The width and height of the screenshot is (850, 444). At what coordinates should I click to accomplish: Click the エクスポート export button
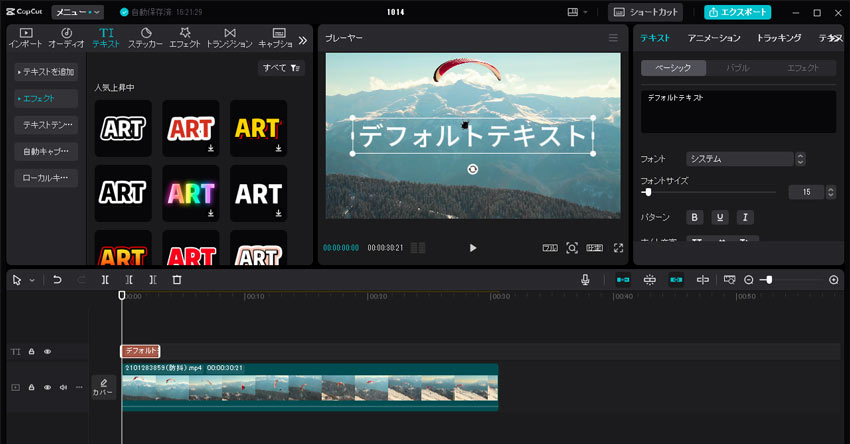point(737,12)
